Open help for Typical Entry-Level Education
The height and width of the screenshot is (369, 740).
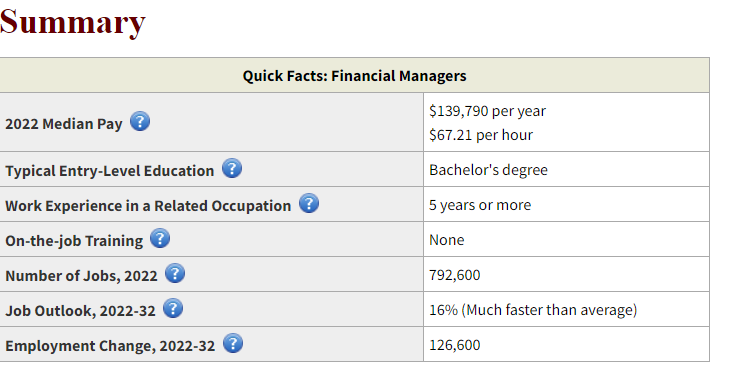click(232, 168)
